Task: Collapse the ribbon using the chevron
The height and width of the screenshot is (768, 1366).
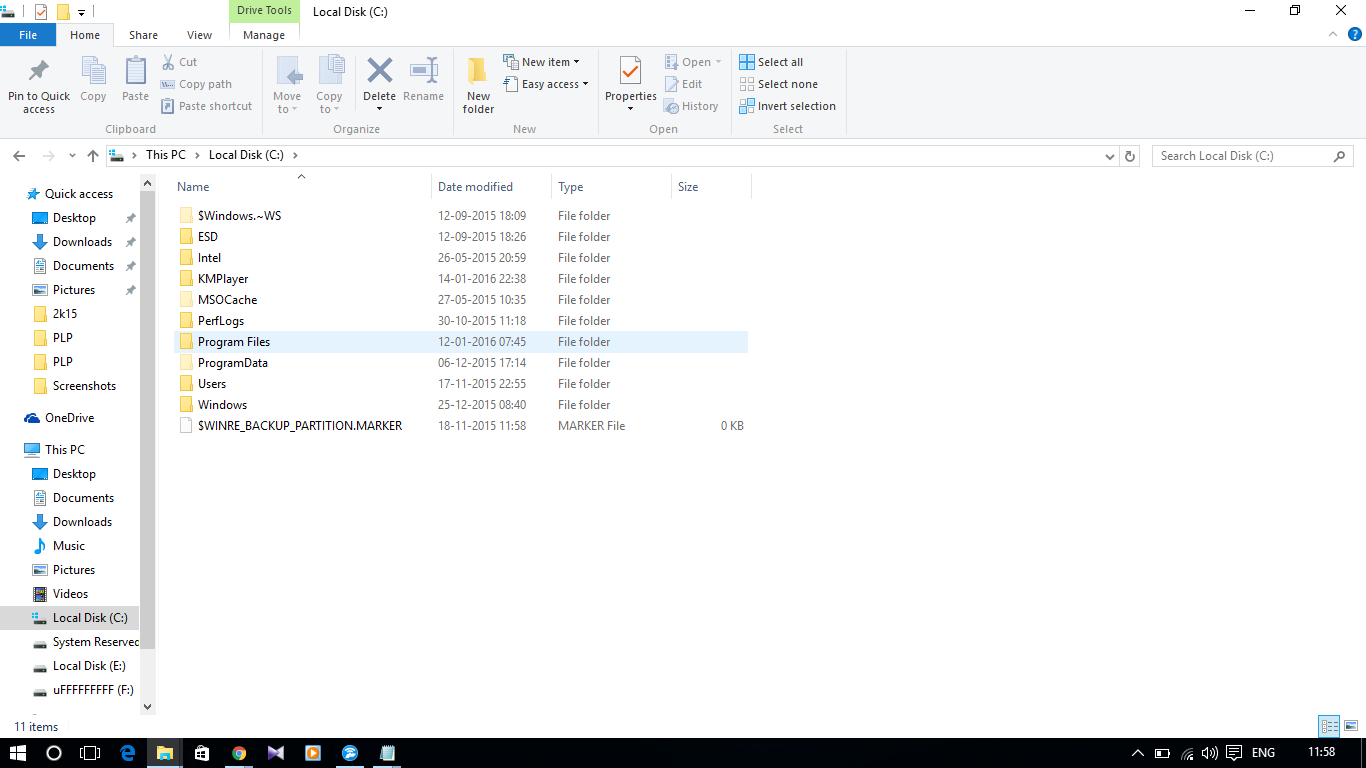Action: click(1334, 34)
